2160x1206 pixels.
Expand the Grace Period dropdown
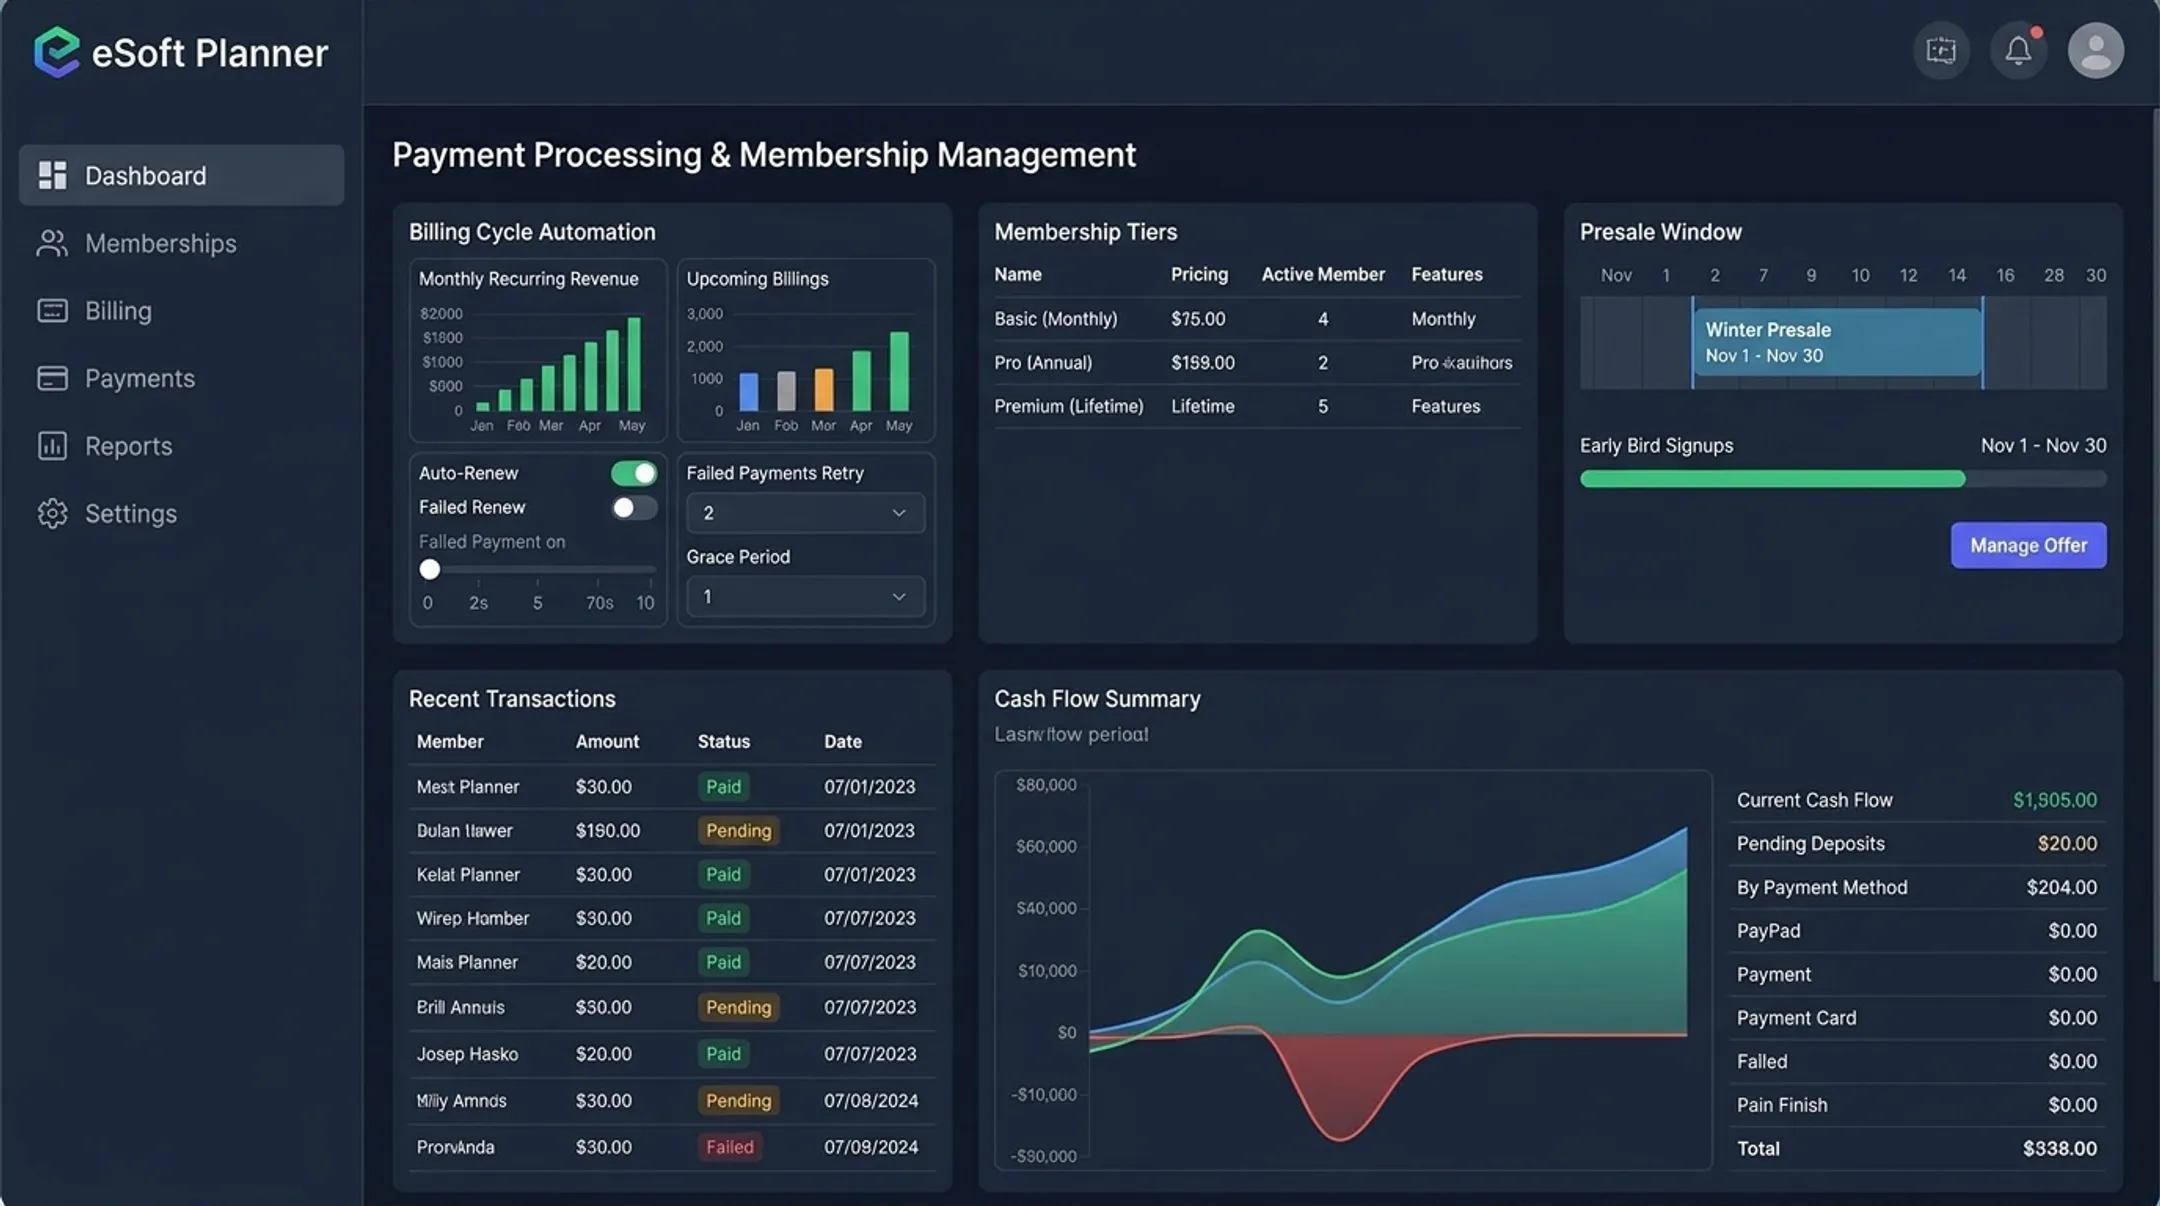[805, 597]
